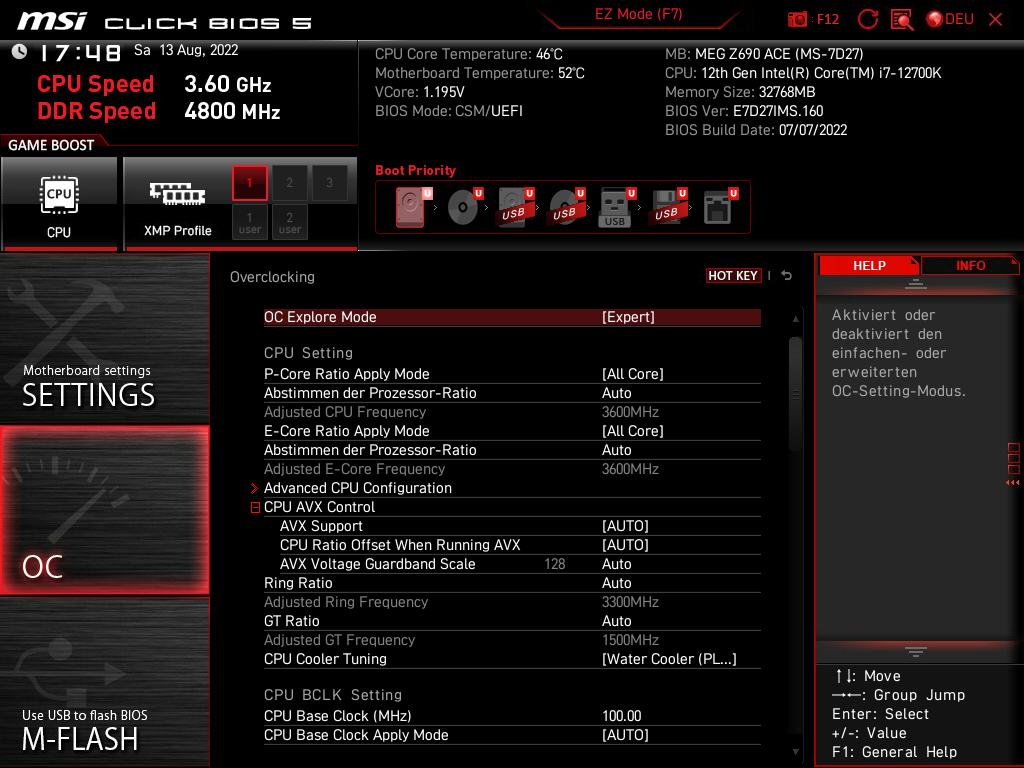Viewport: 1024px width, 768px height.
Task: Toggle GAME BOOST CPU button
Action: pos(59,204)
